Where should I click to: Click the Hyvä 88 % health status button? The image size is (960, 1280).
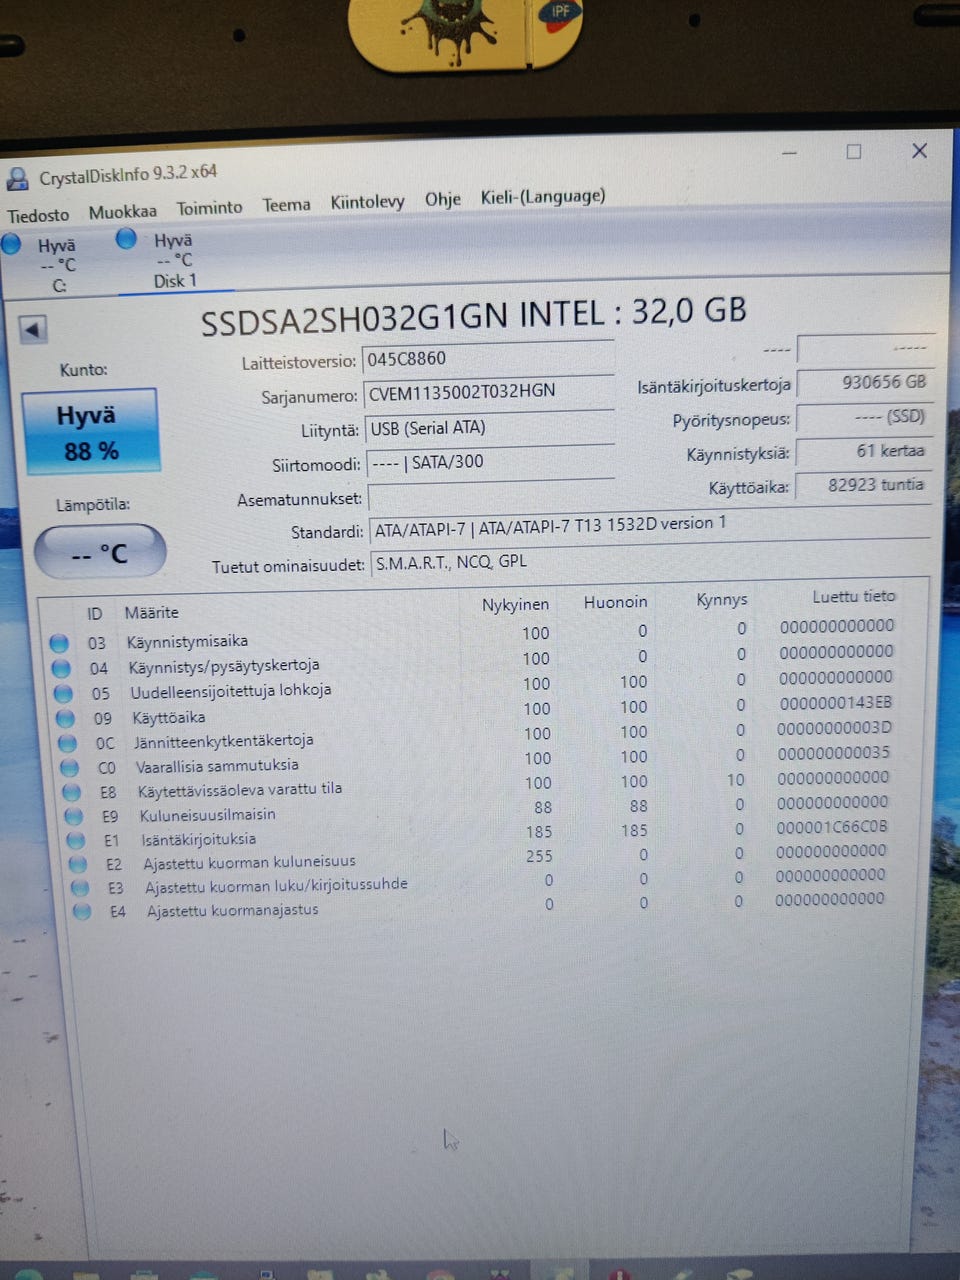click(x=89, y=431)
